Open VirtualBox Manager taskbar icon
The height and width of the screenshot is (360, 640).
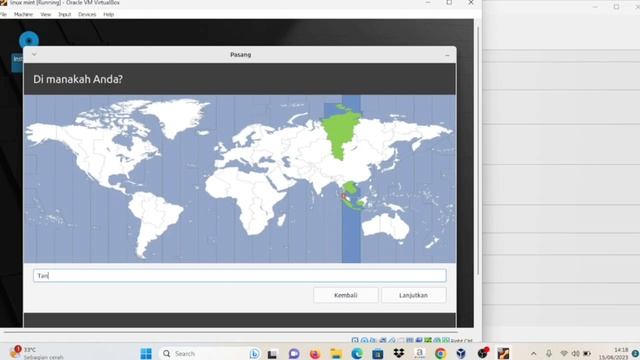(x=461, y=353)
